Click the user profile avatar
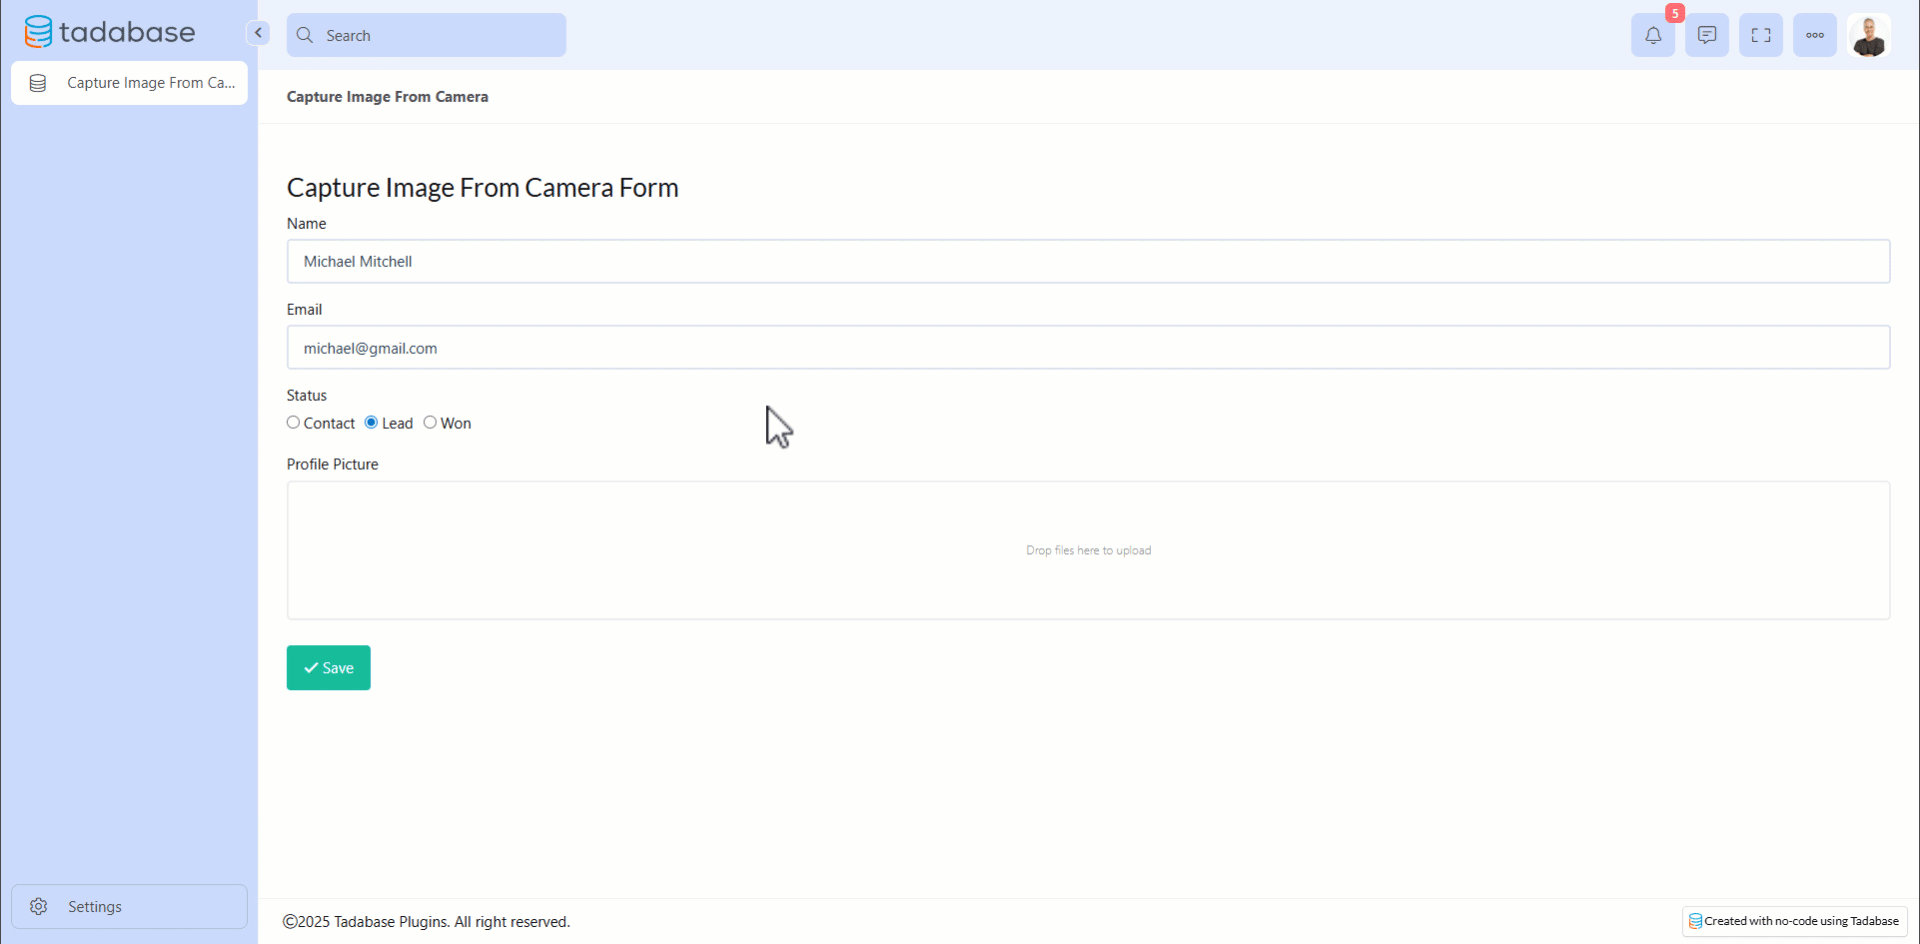Viewport: 1920px width, 944px height. click(1868, 36)
